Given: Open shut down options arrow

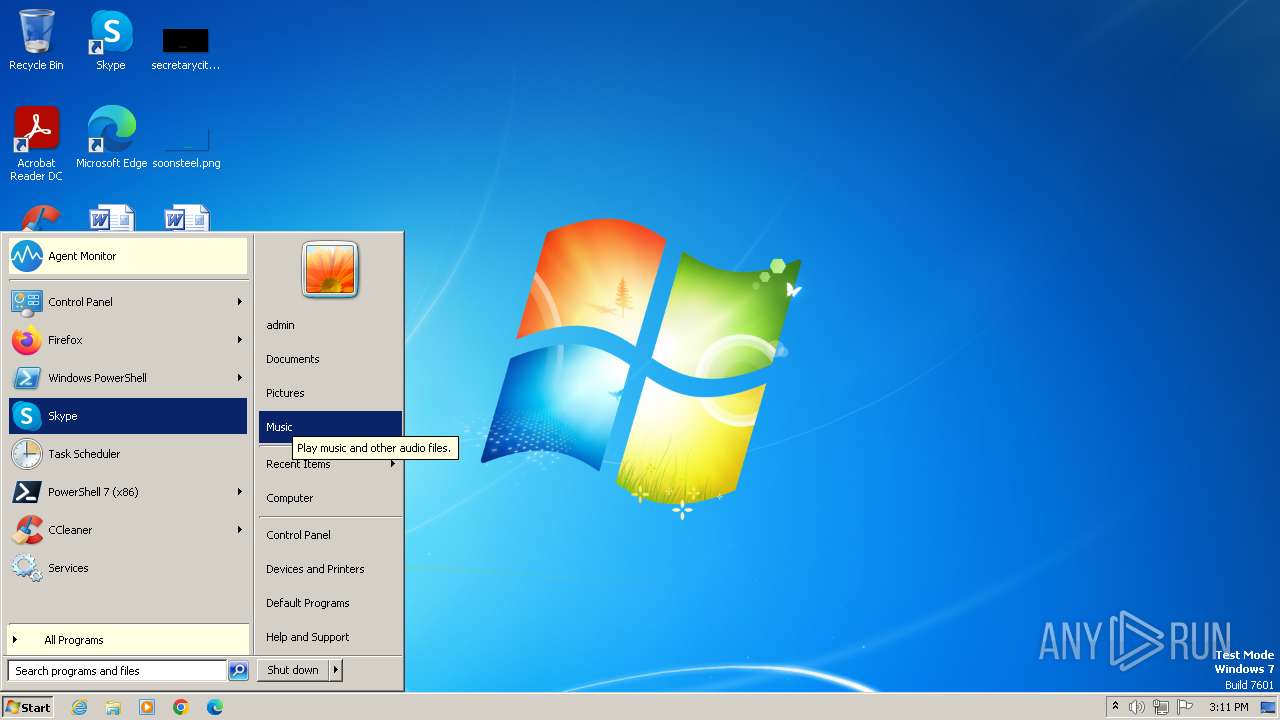Looking at the screenshot, I should (x=336, y=670).
